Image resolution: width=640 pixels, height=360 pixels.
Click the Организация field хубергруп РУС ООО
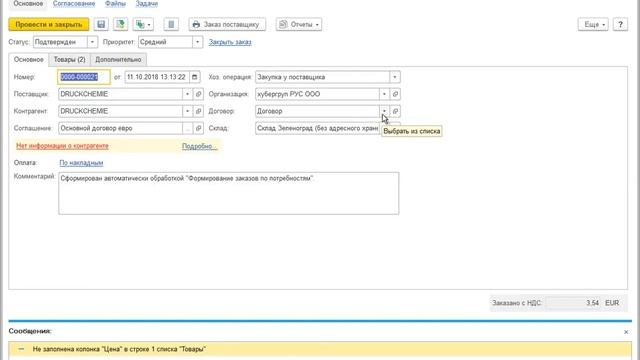pos(318,94)
